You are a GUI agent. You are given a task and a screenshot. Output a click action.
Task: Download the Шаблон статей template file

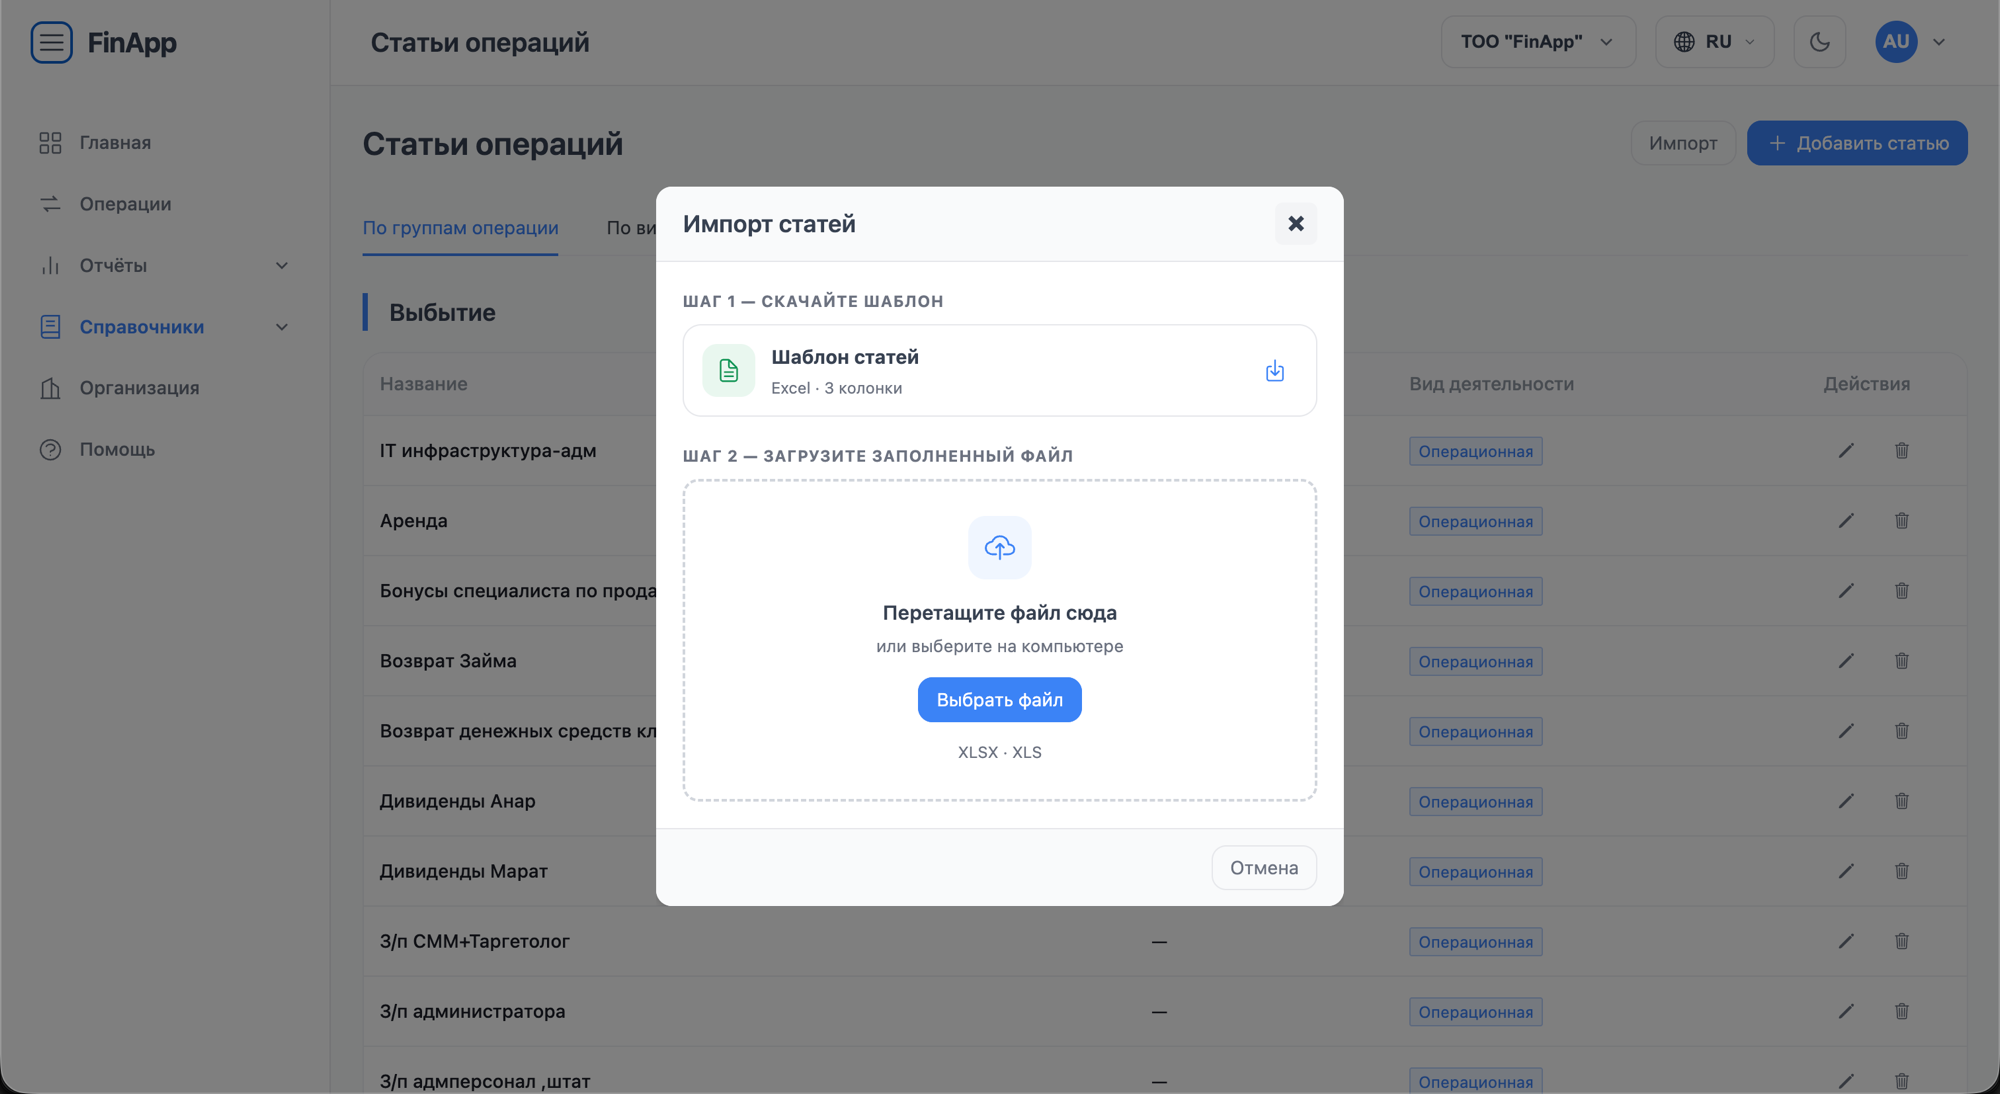click(1274, 371)
